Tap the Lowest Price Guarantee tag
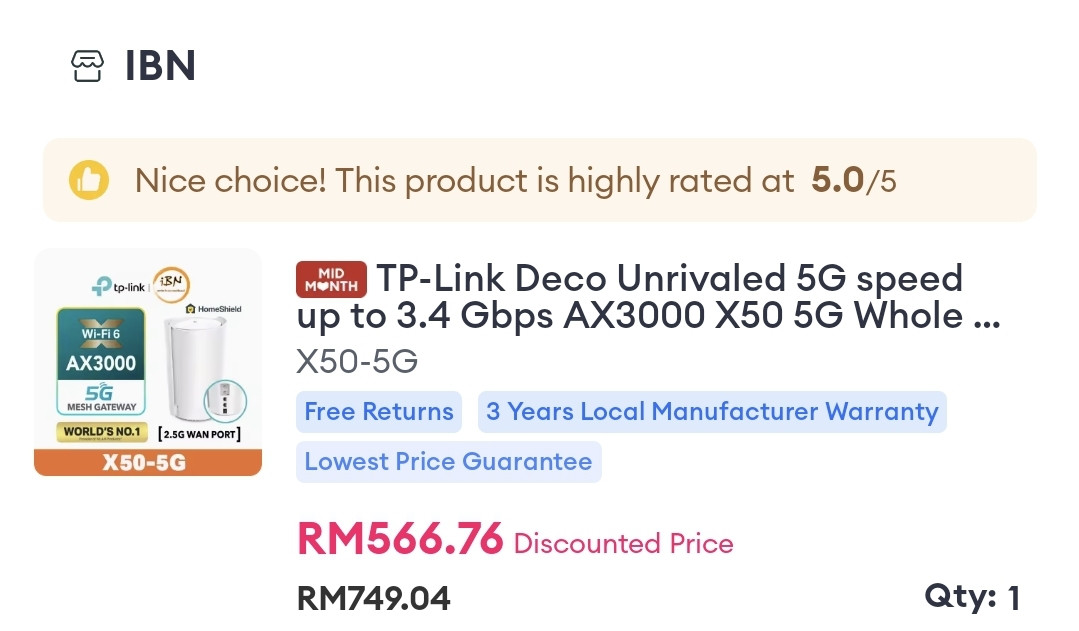1079x631 pixels. click(448, 462)
